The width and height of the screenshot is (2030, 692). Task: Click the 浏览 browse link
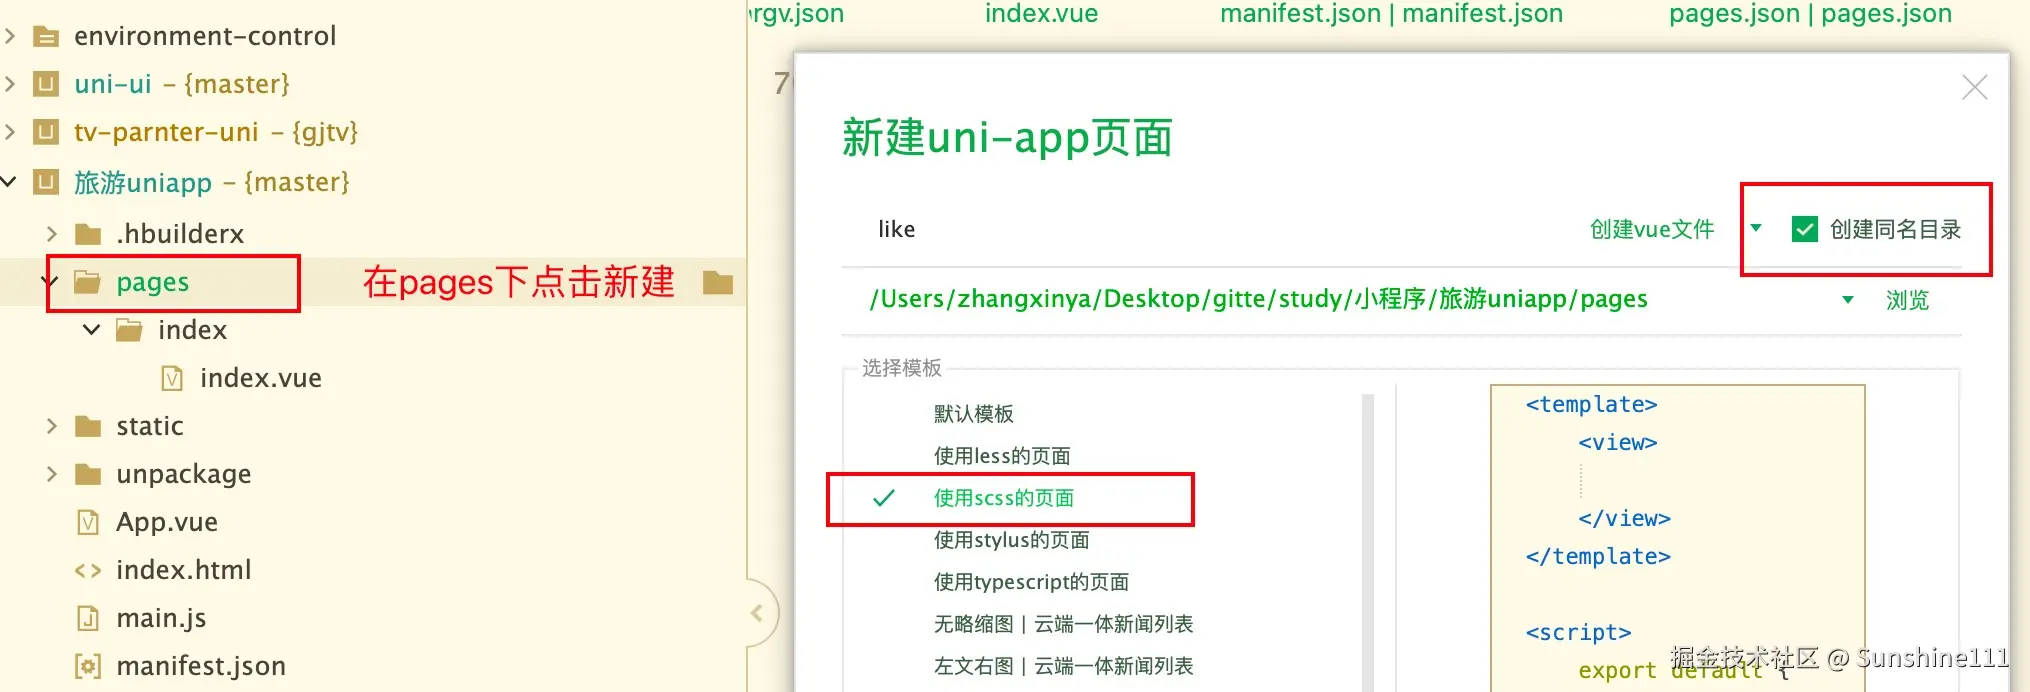point(1907,300)
